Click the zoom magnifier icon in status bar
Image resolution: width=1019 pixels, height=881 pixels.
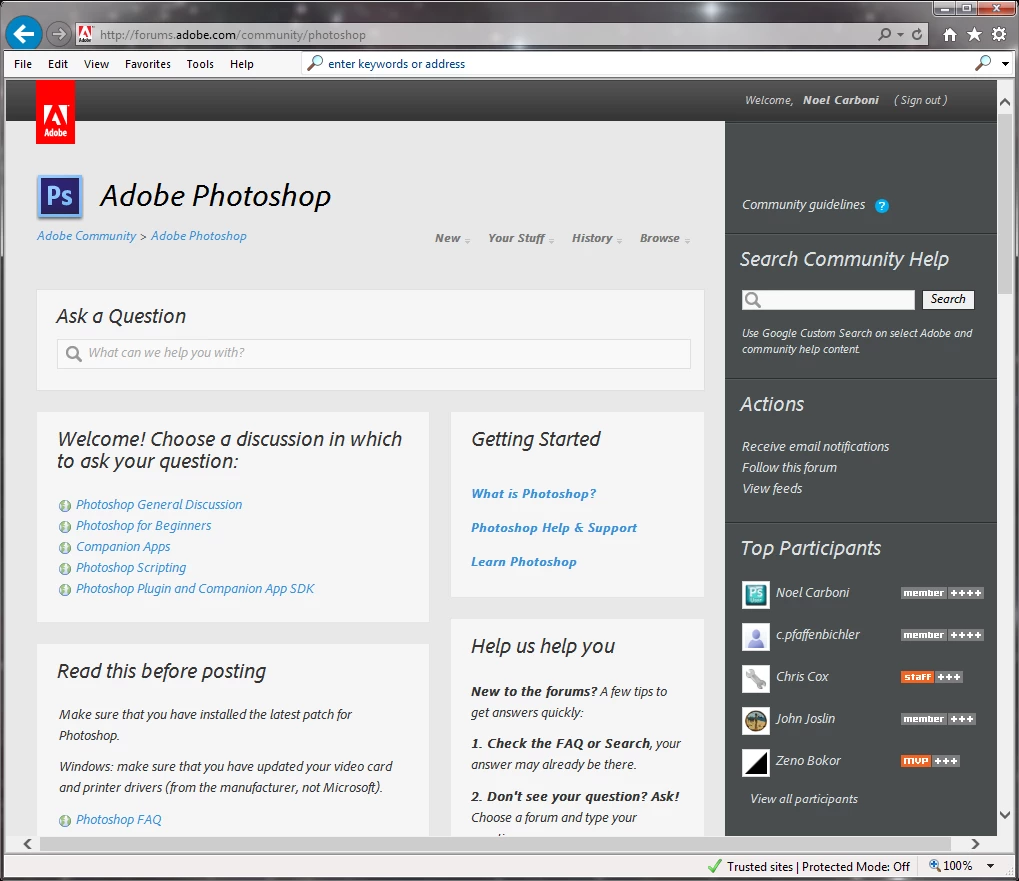tap(935, 865)
